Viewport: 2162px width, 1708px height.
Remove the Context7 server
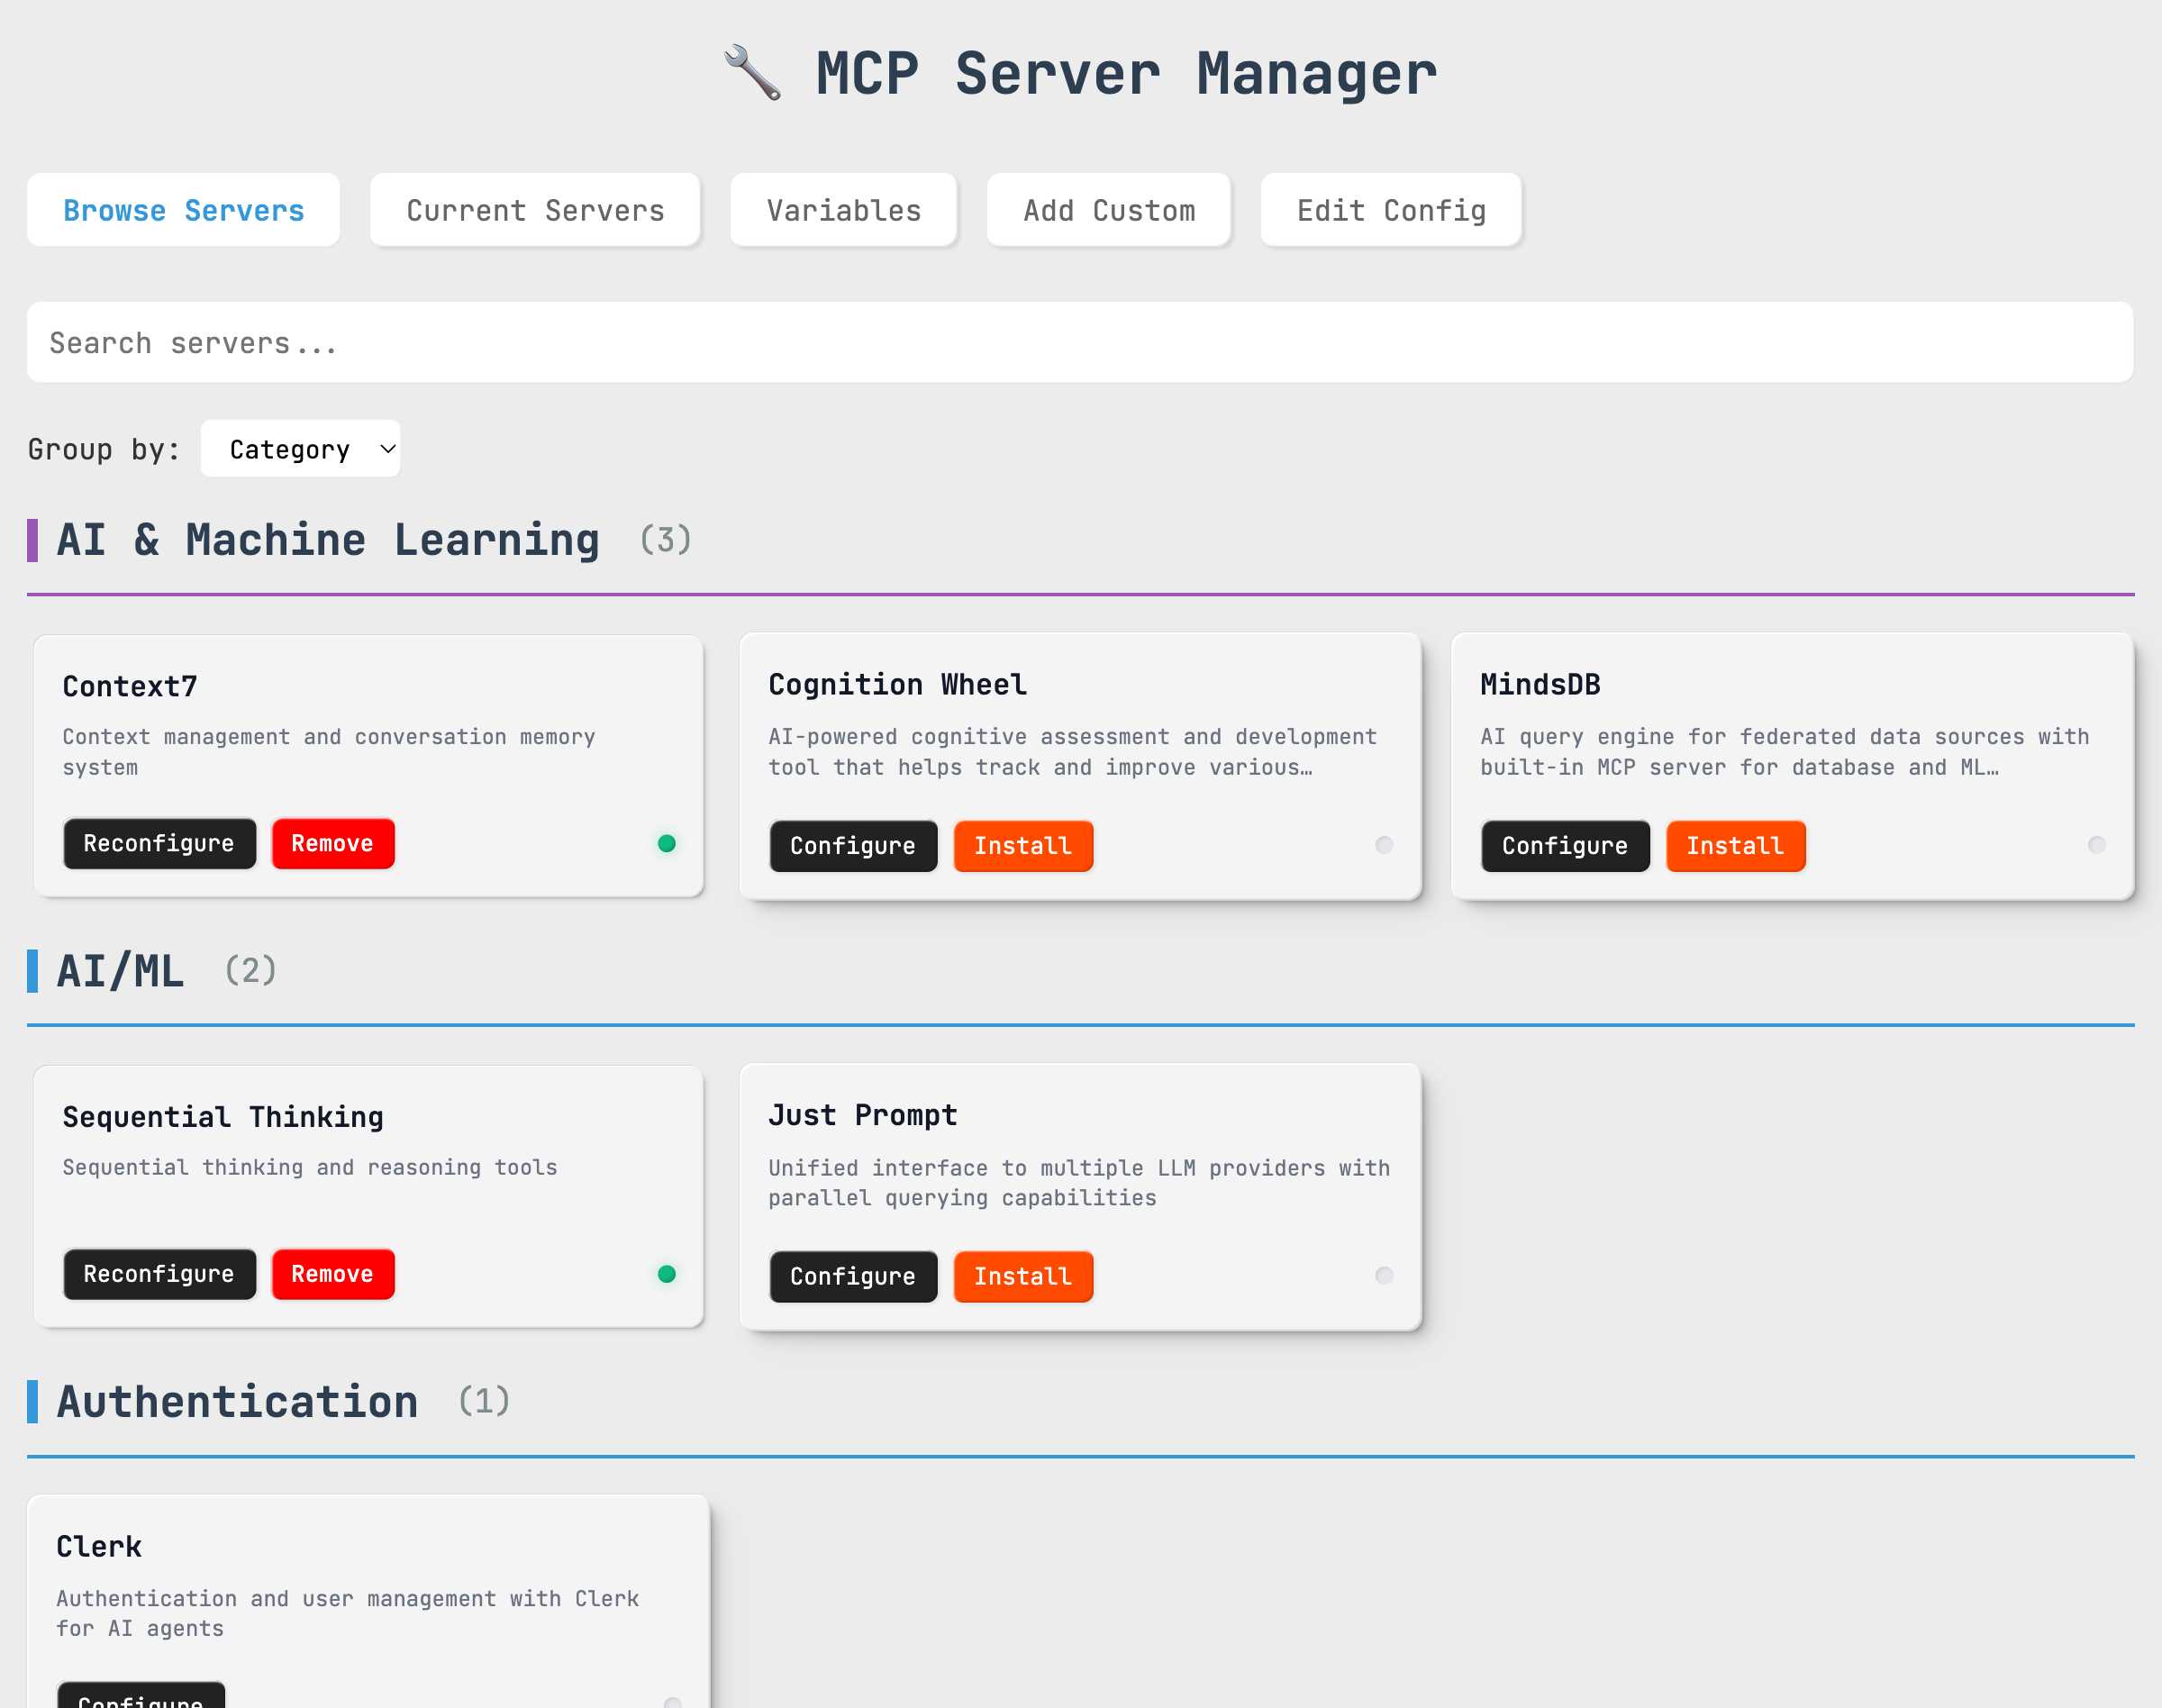[x=333, y=843]
